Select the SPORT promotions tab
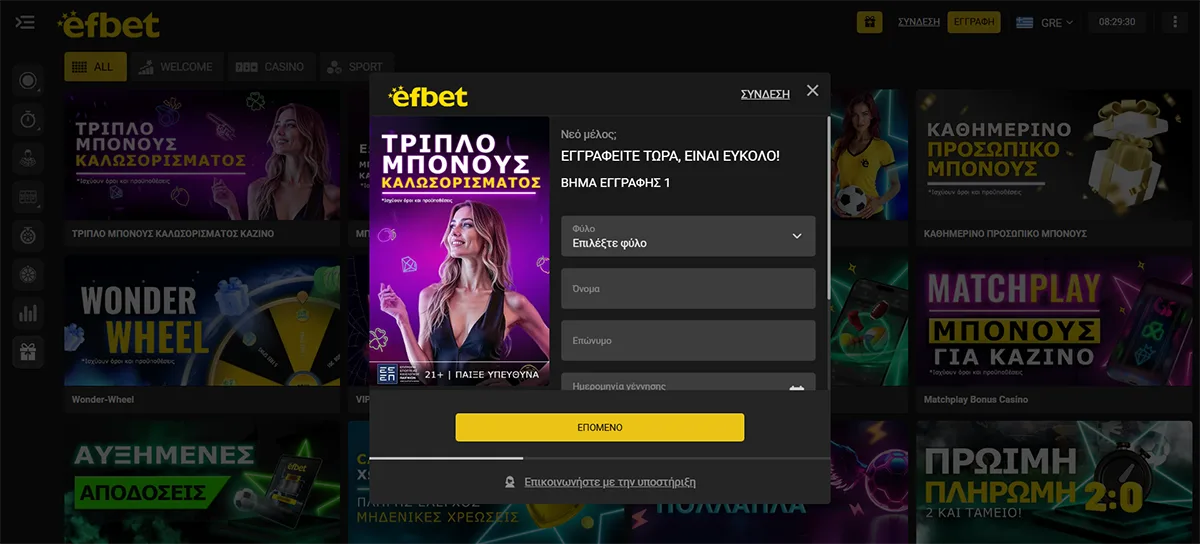 (355, 67)
